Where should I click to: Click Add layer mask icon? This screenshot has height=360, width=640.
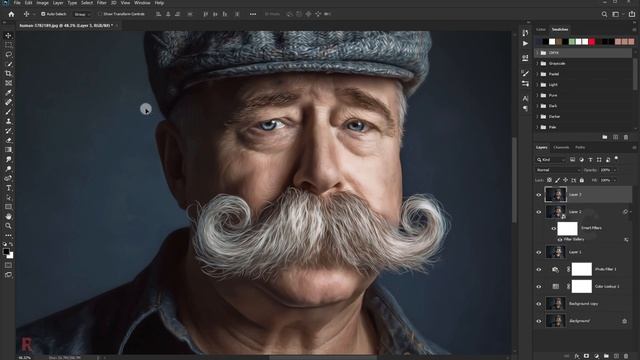(x=587, y=356)
